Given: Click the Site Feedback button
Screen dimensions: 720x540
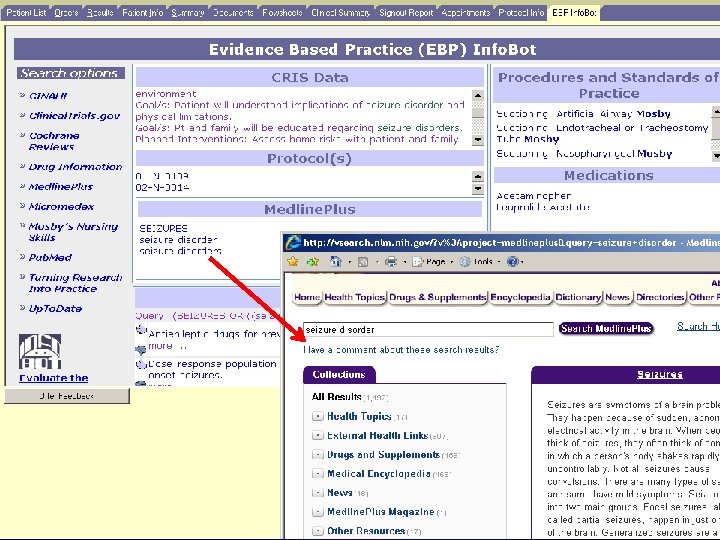Looking at the screenshot, I should [67, 396].
